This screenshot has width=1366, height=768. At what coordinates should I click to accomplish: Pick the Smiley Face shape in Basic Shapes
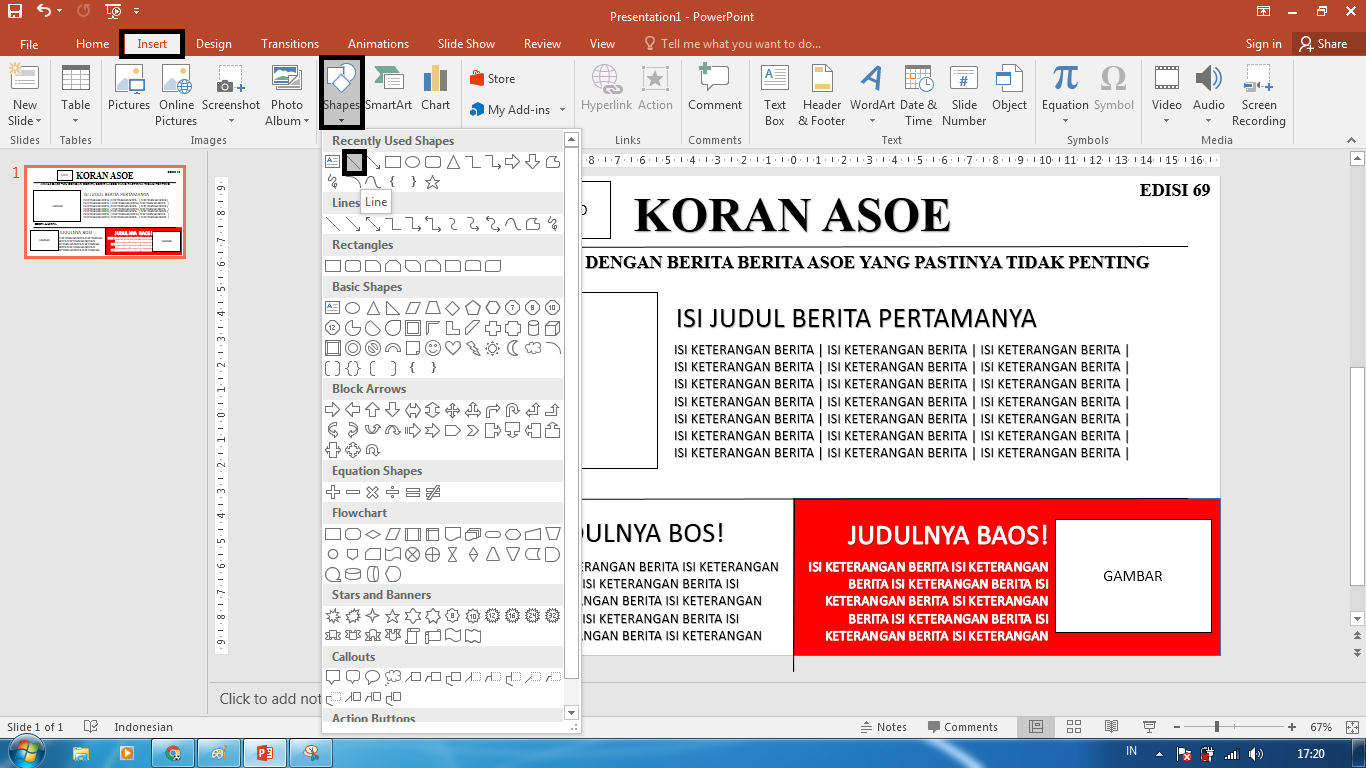432,348
